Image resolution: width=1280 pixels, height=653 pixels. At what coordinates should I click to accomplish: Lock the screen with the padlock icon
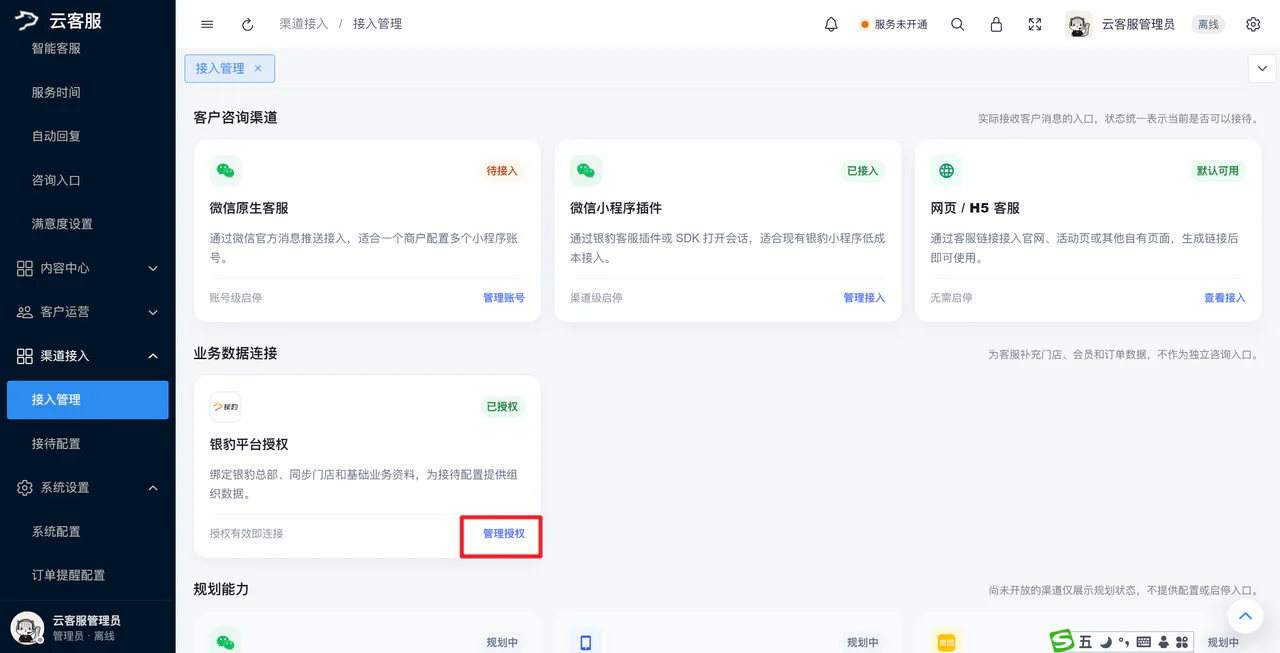996,24
